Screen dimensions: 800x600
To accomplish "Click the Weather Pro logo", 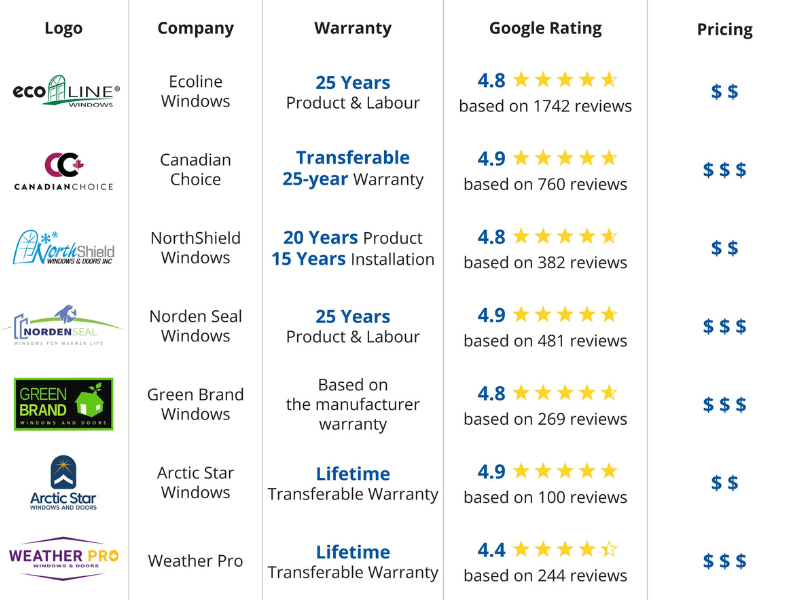I will tap(64, 560).
